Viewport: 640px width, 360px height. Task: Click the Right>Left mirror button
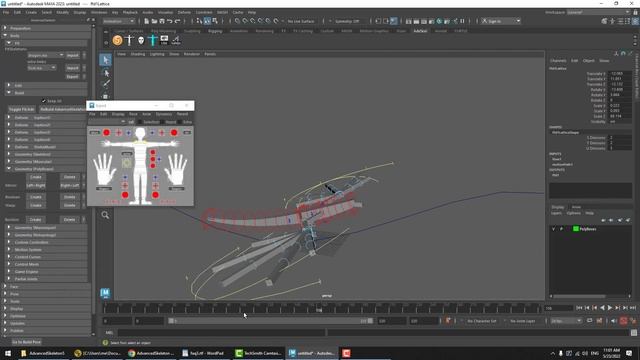70,185
